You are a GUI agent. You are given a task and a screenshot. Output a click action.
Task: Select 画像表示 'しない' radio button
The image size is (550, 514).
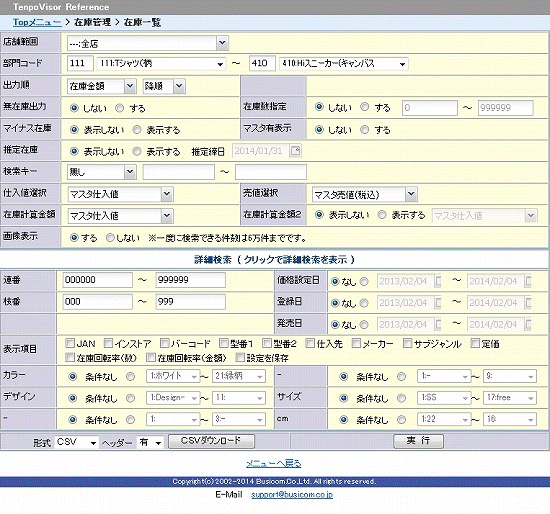click(110, 238)
